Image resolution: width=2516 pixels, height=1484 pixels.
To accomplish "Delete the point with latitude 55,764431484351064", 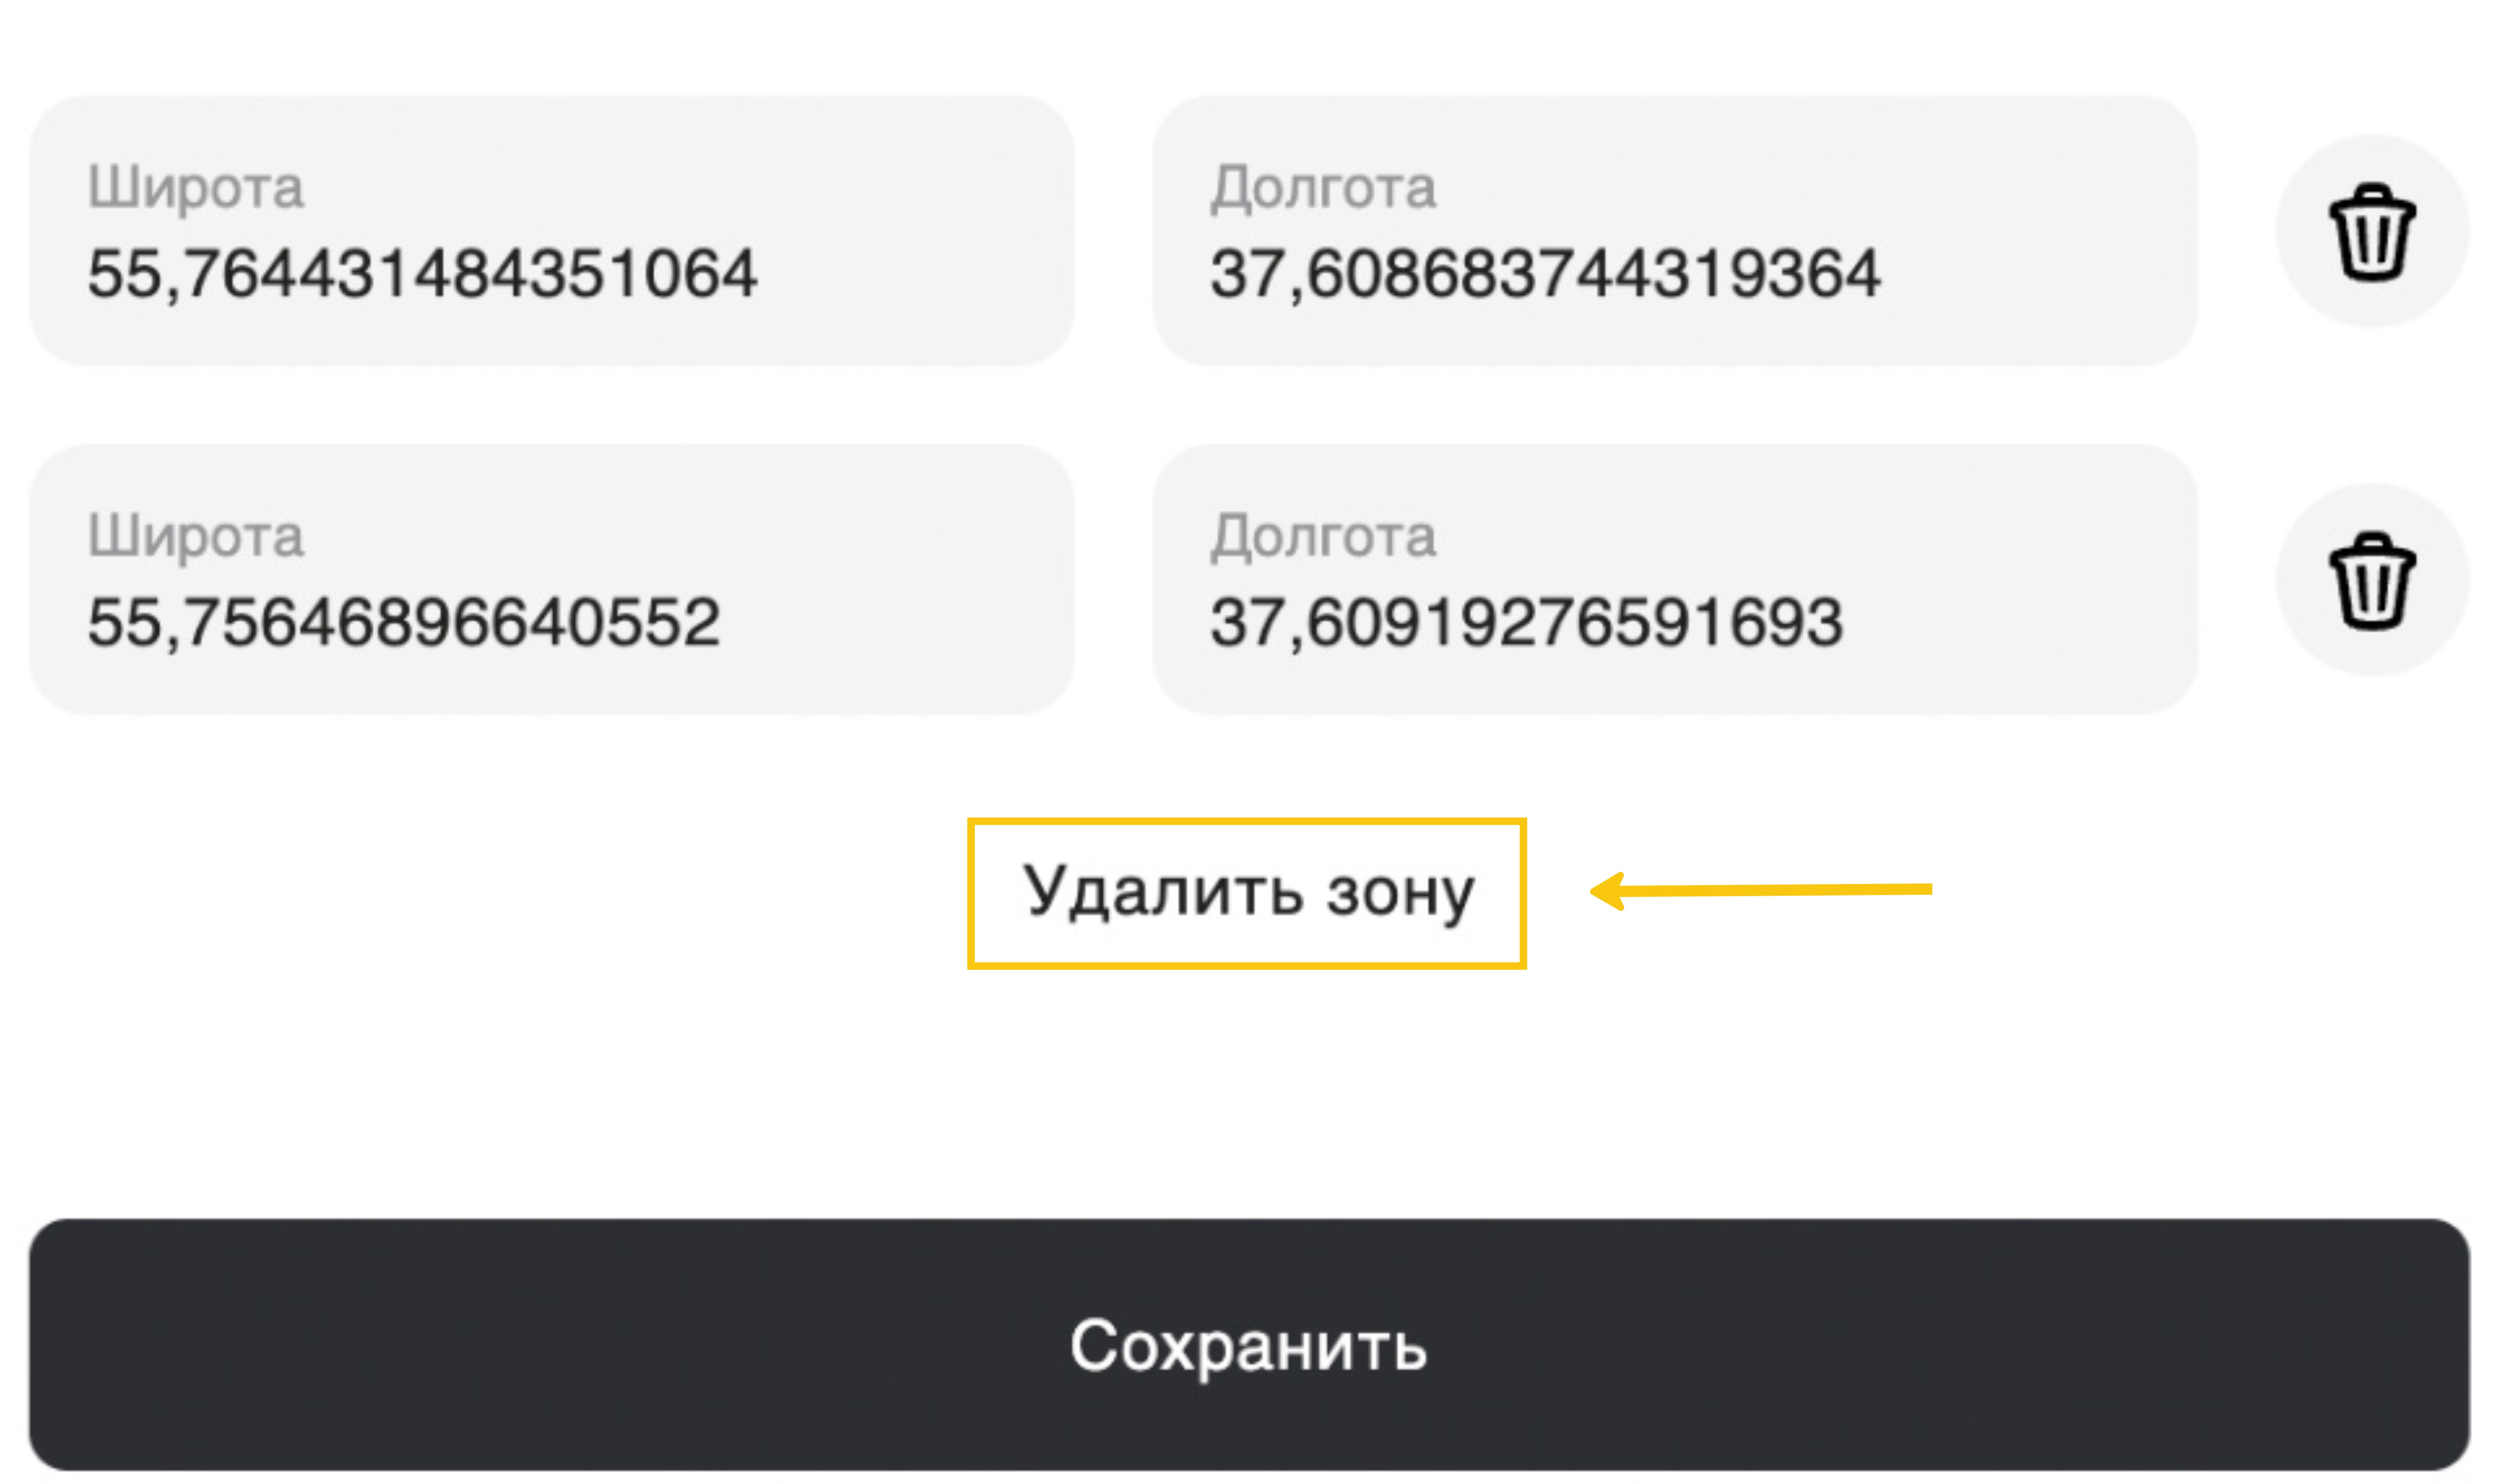I will (x=2372, y=231).
